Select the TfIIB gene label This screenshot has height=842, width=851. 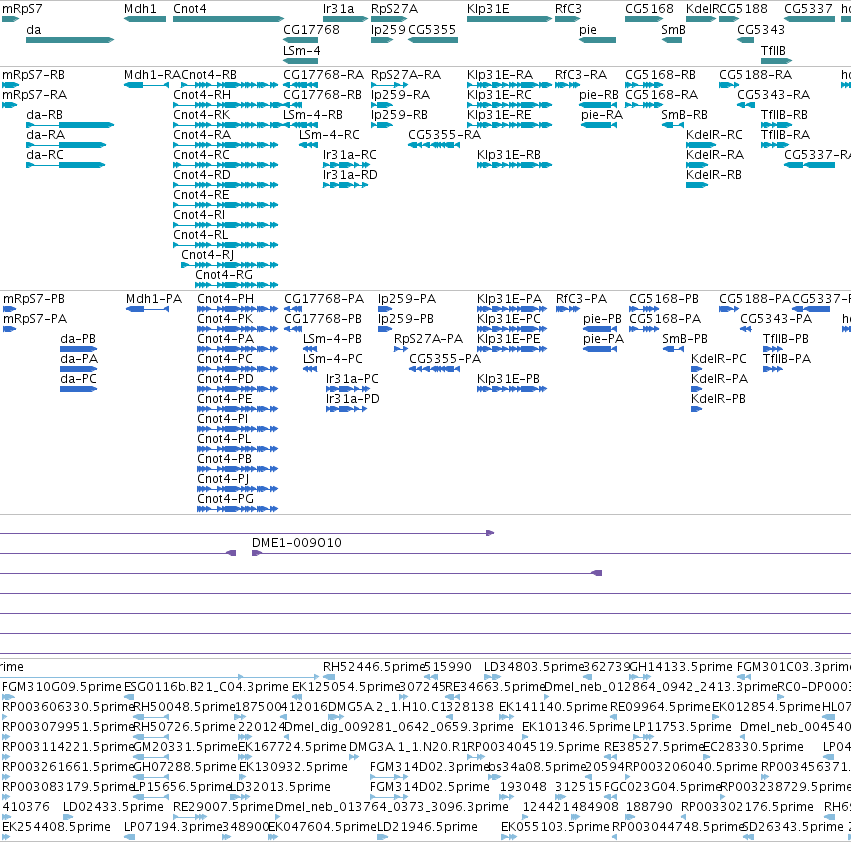pyautogui.click(x=773, y=50)
